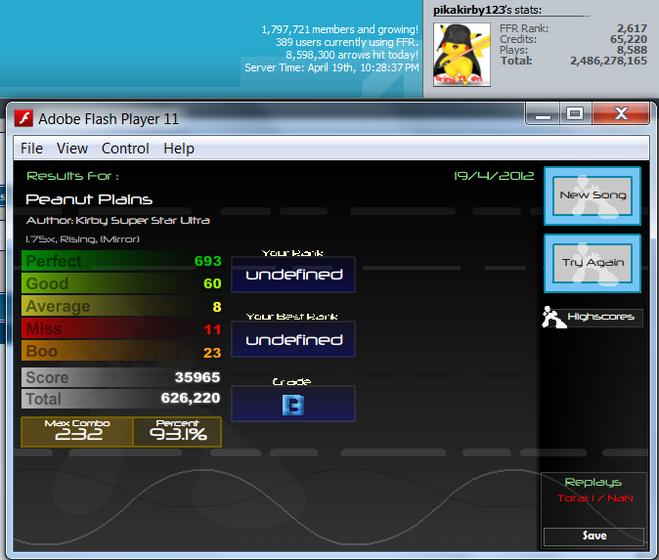This screenshot has height=560, width=659.
Task: Click the blue B grade icon
Action: [x=293, y=405]
